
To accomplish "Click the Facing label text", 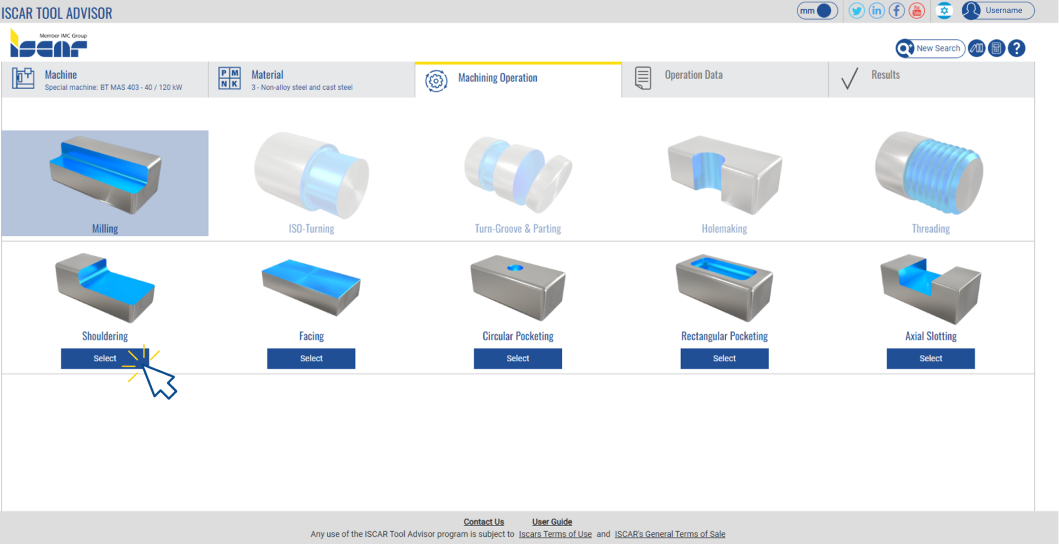I will pos(311,336).
